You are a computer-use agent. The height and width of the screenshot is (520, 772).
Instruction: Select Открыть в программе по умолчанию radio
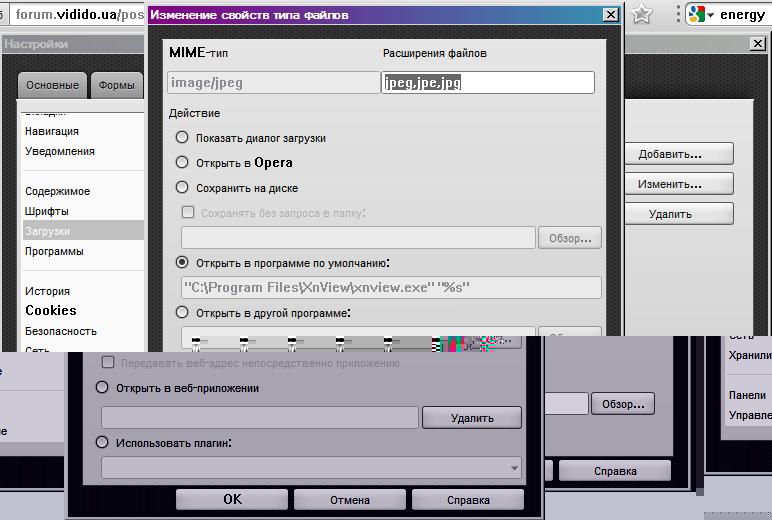pos(182,262)
